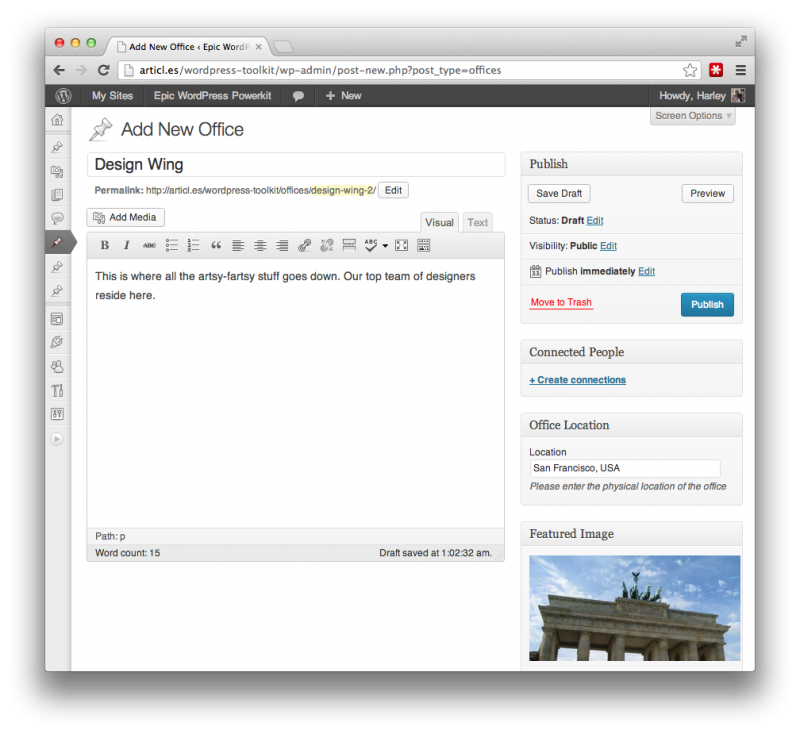800x734 pixels.
Task: Open the Chrome hamburger menu
Action: 740,70
